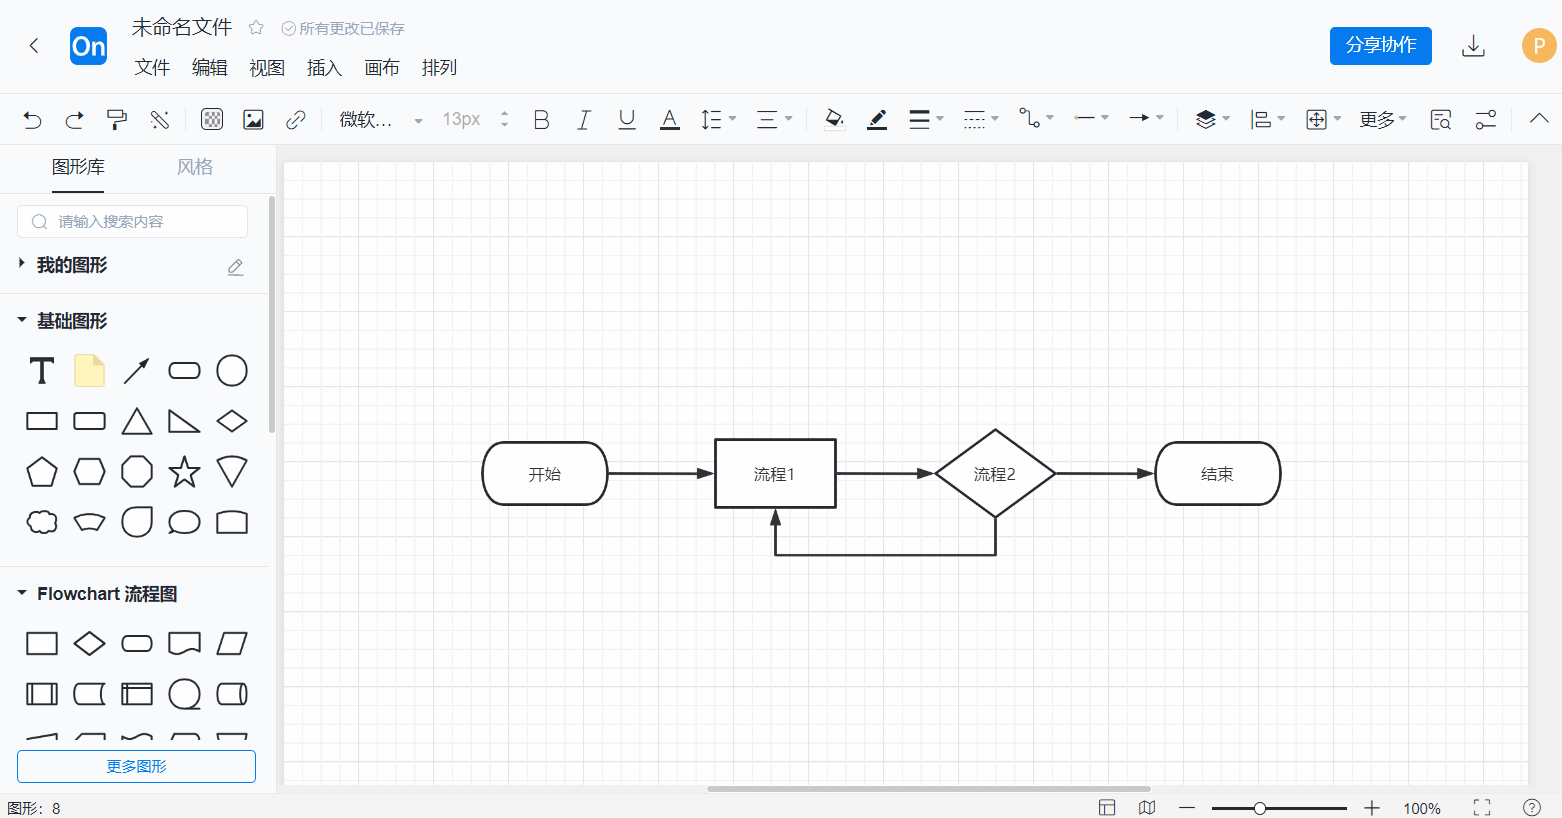Viewport: 1562px width, 818px height.
Task: Click the undo arrow icon
Action: point(32,120)
